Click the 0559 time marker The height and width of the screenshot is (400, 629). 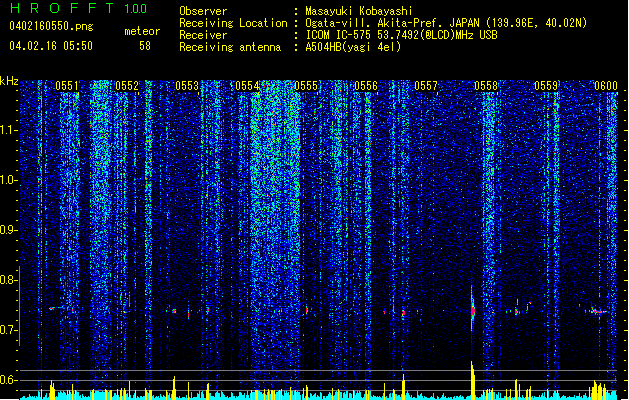546,86
